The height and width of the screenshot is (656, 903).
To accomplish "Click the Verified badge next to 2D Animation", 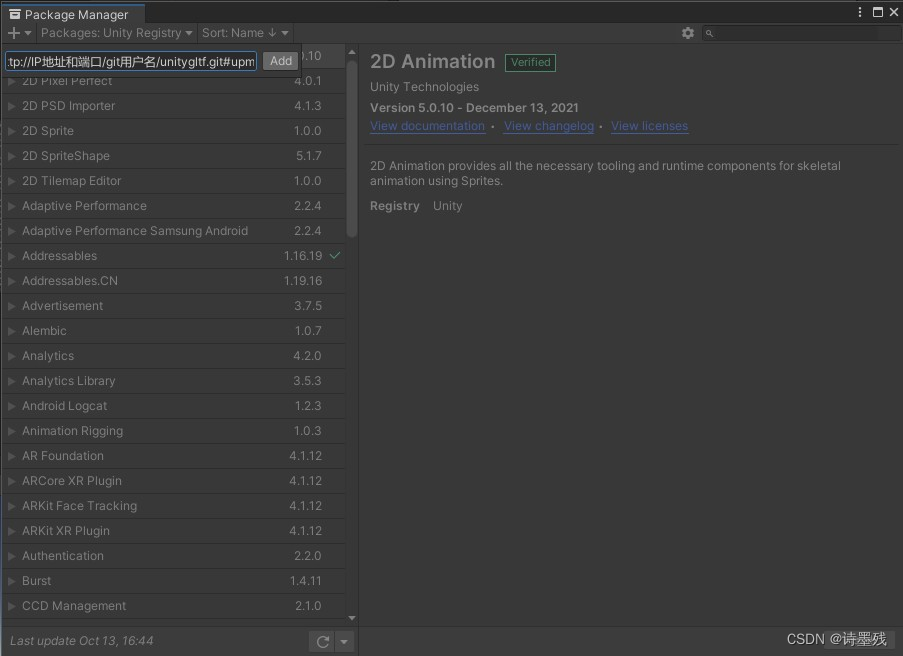I will pos(530,62).
